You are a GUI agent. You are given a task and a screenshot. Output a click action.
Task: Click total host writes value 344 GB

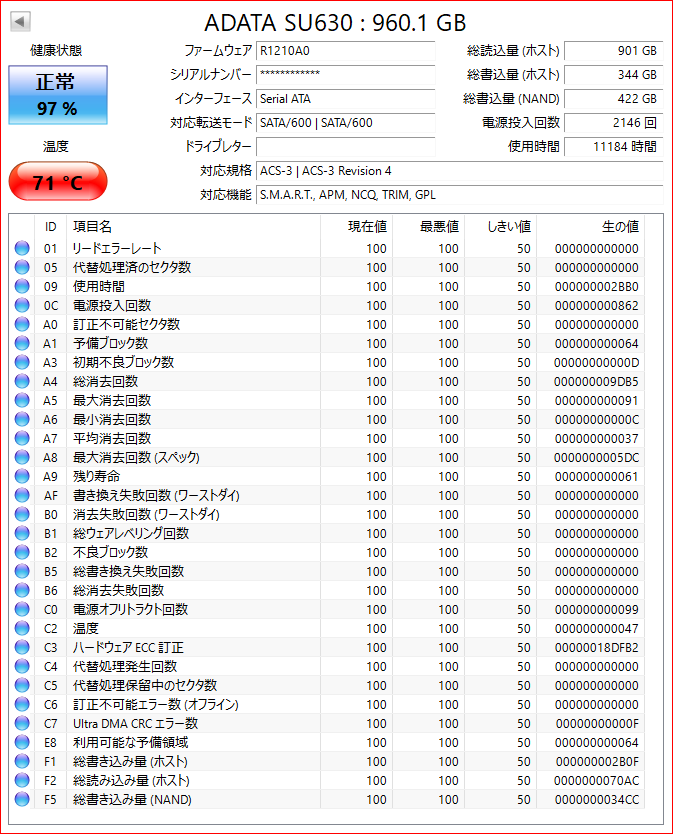613,75
